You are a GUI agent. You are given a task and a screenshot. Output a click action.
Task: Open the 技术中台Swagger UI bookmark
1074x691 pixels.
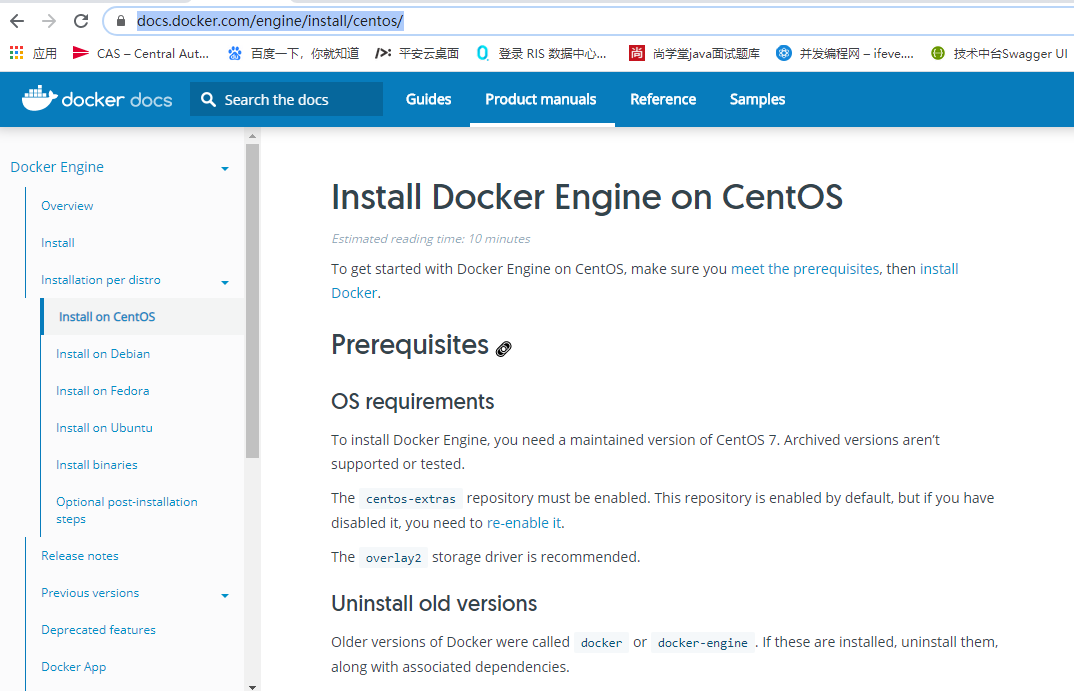point(998,53)
